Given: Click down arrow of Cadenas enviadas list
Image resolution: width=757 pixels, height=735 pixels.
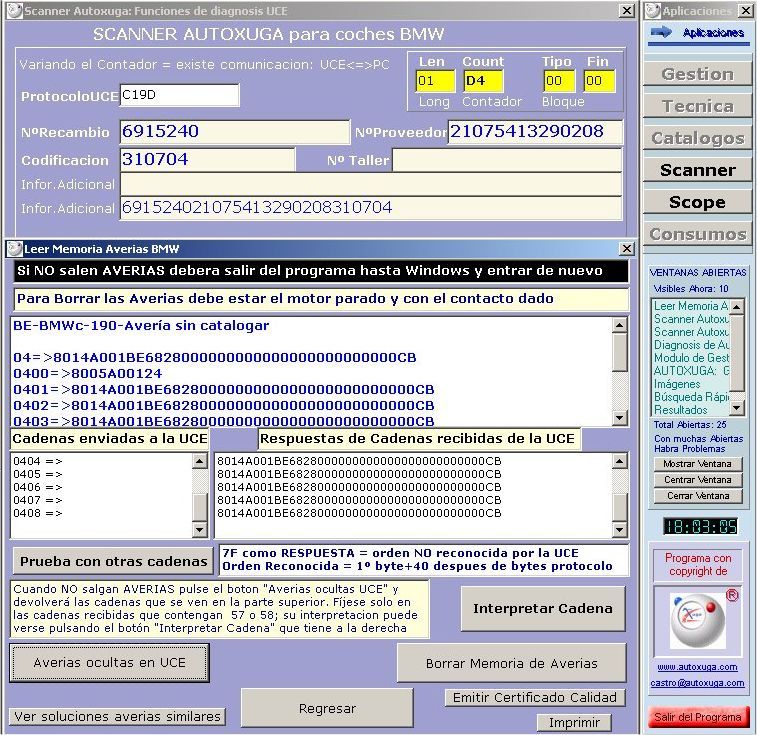Looking at the screenshot, I should (199, 530).
